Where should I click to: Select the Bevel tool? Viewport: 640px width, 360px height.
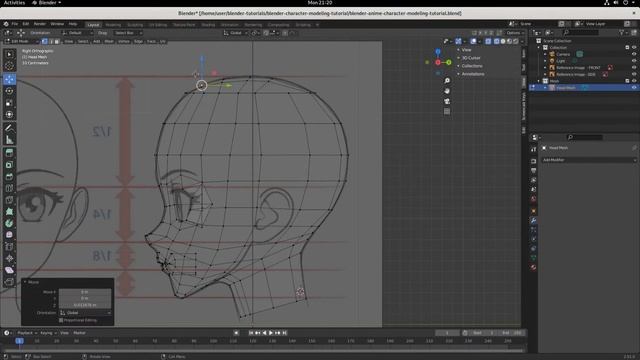[9, 176]
